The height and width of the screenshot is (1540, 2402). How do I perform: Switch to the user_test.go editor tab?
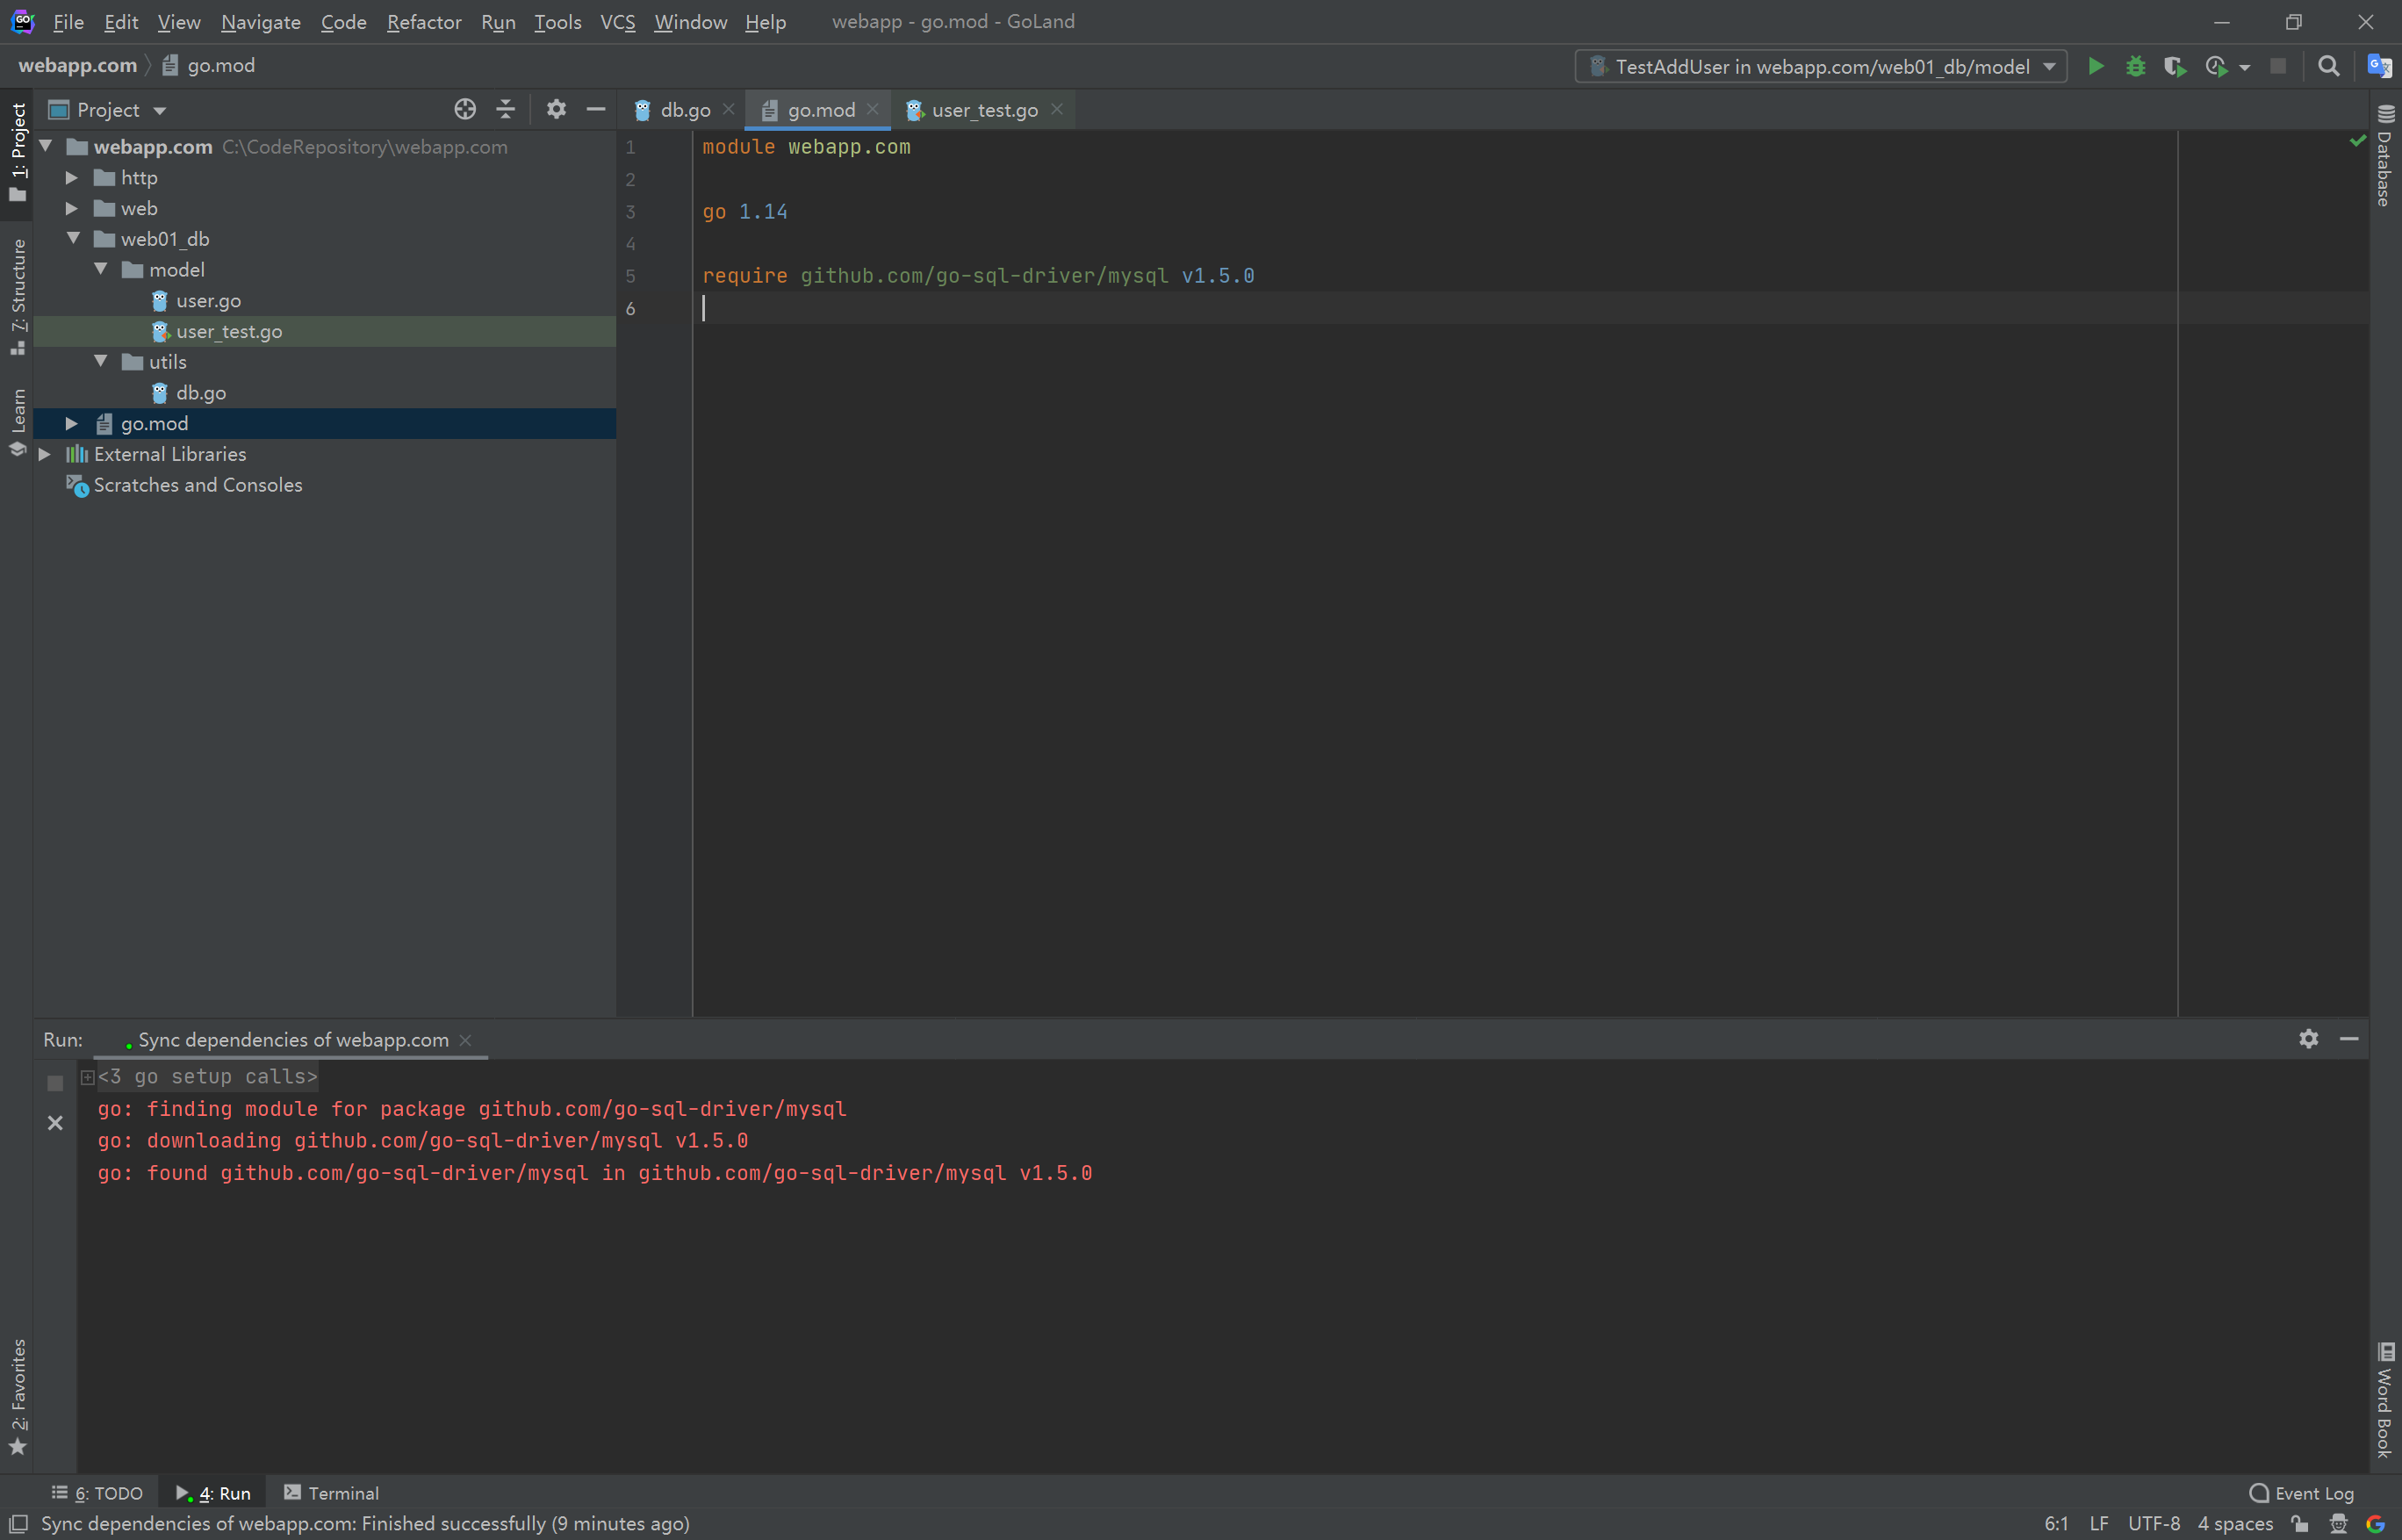(983, 110)
